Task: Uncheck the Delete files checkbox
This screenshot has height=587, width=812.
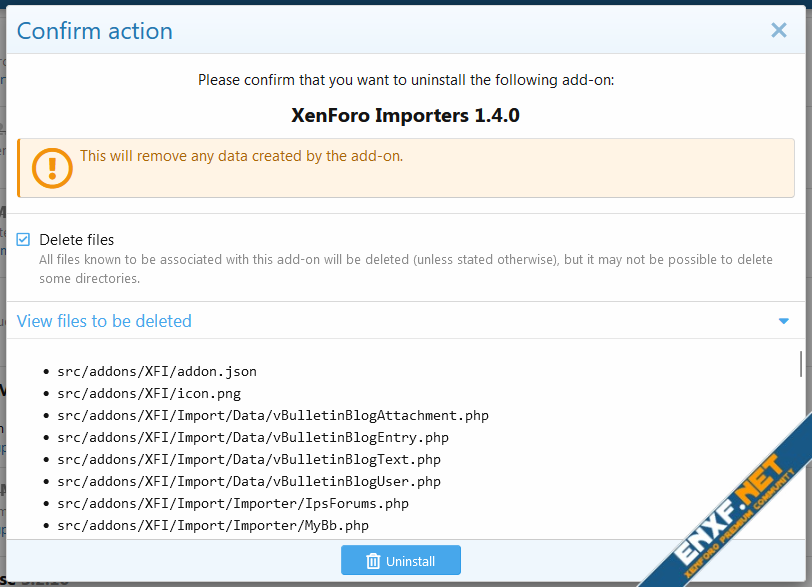Action: click(24, 240)
